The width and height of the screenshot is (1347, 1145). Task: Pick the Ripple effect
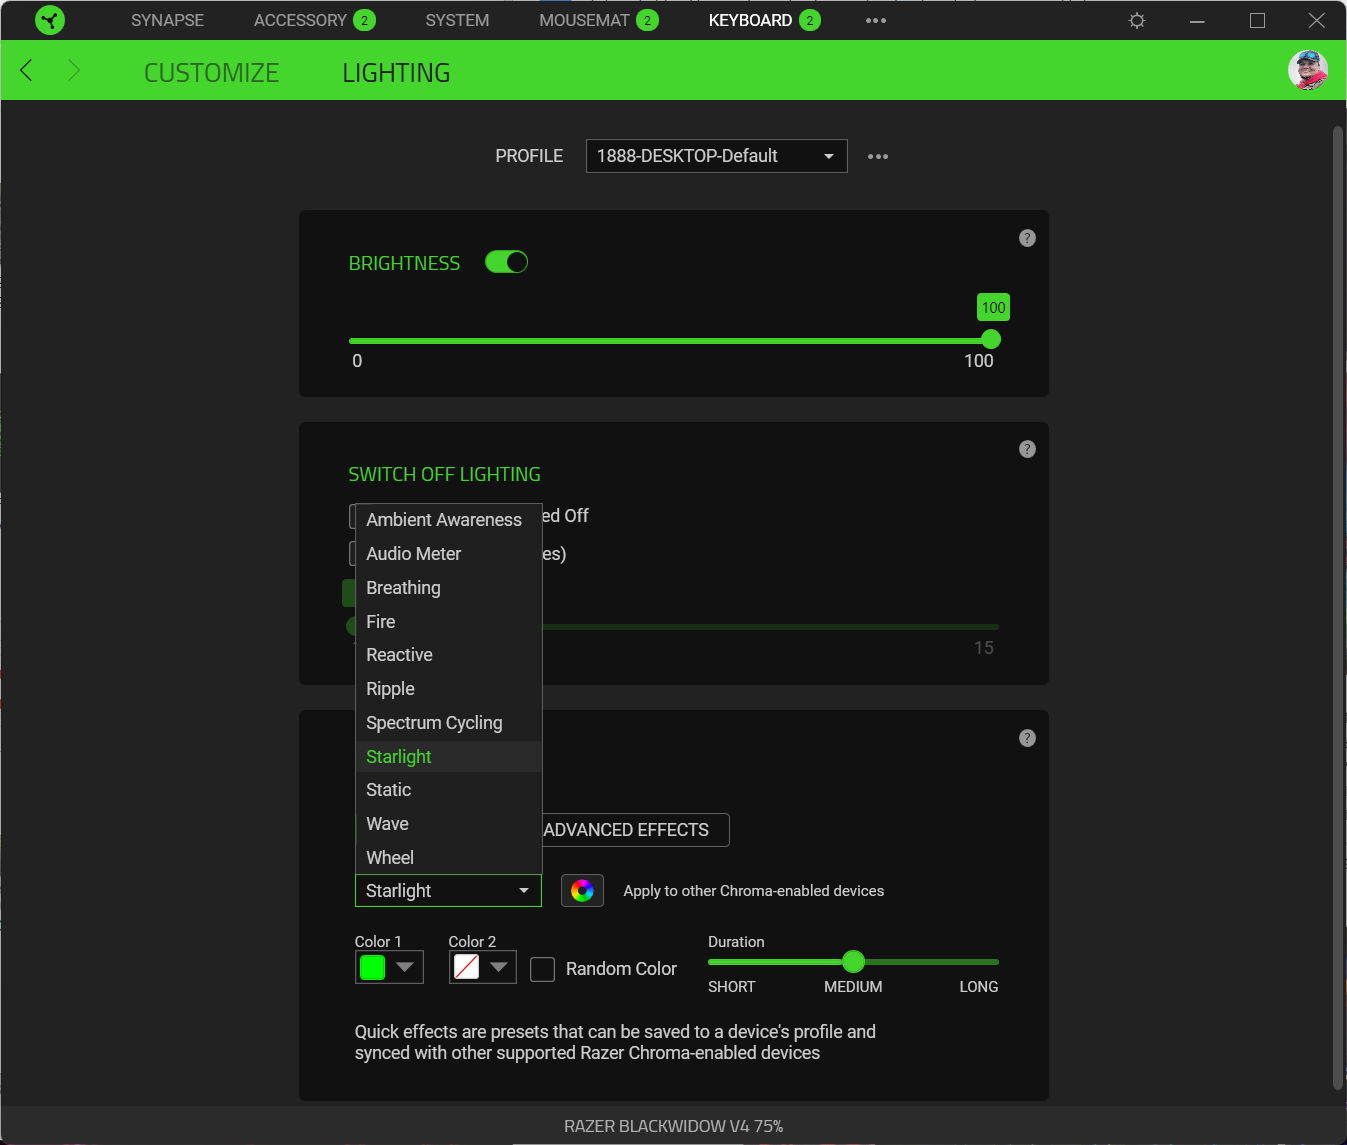pyautogui.click(x=449, y=689)
